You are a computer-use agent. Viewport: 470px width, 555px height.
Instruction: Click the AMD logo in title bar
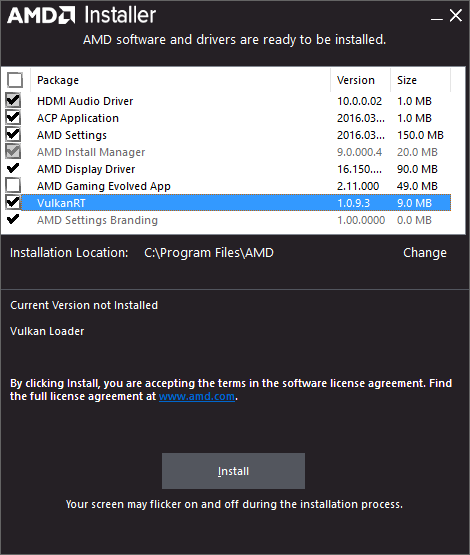coord(41,15)
